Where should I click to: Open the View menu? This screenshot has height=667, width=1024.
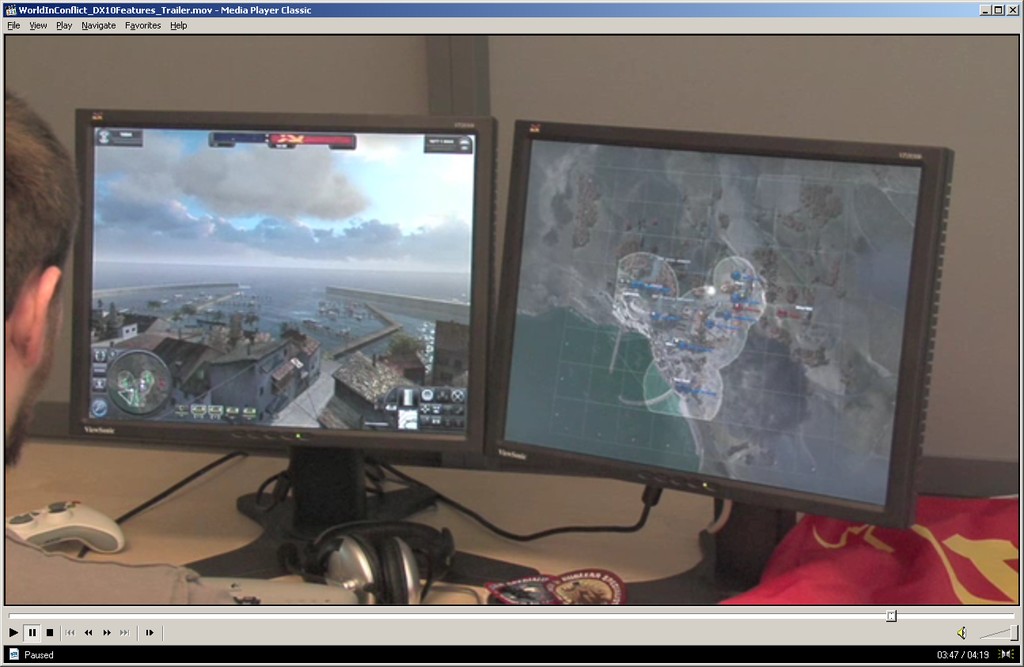[x=38, y=25]
